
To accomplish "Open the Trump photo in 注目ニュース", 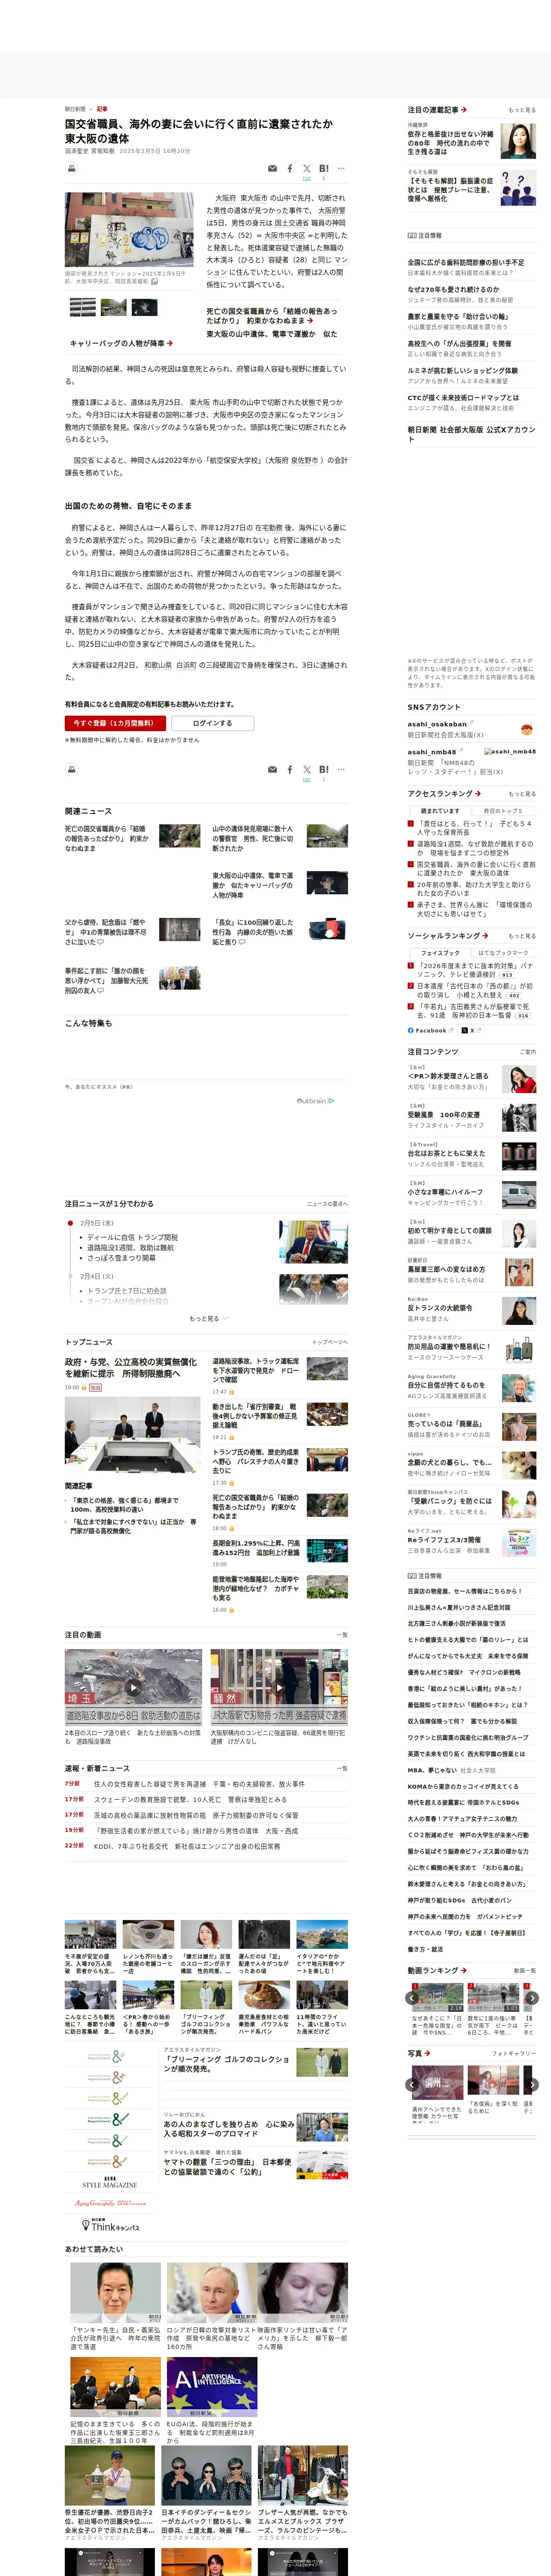I will pos(313,1242).
